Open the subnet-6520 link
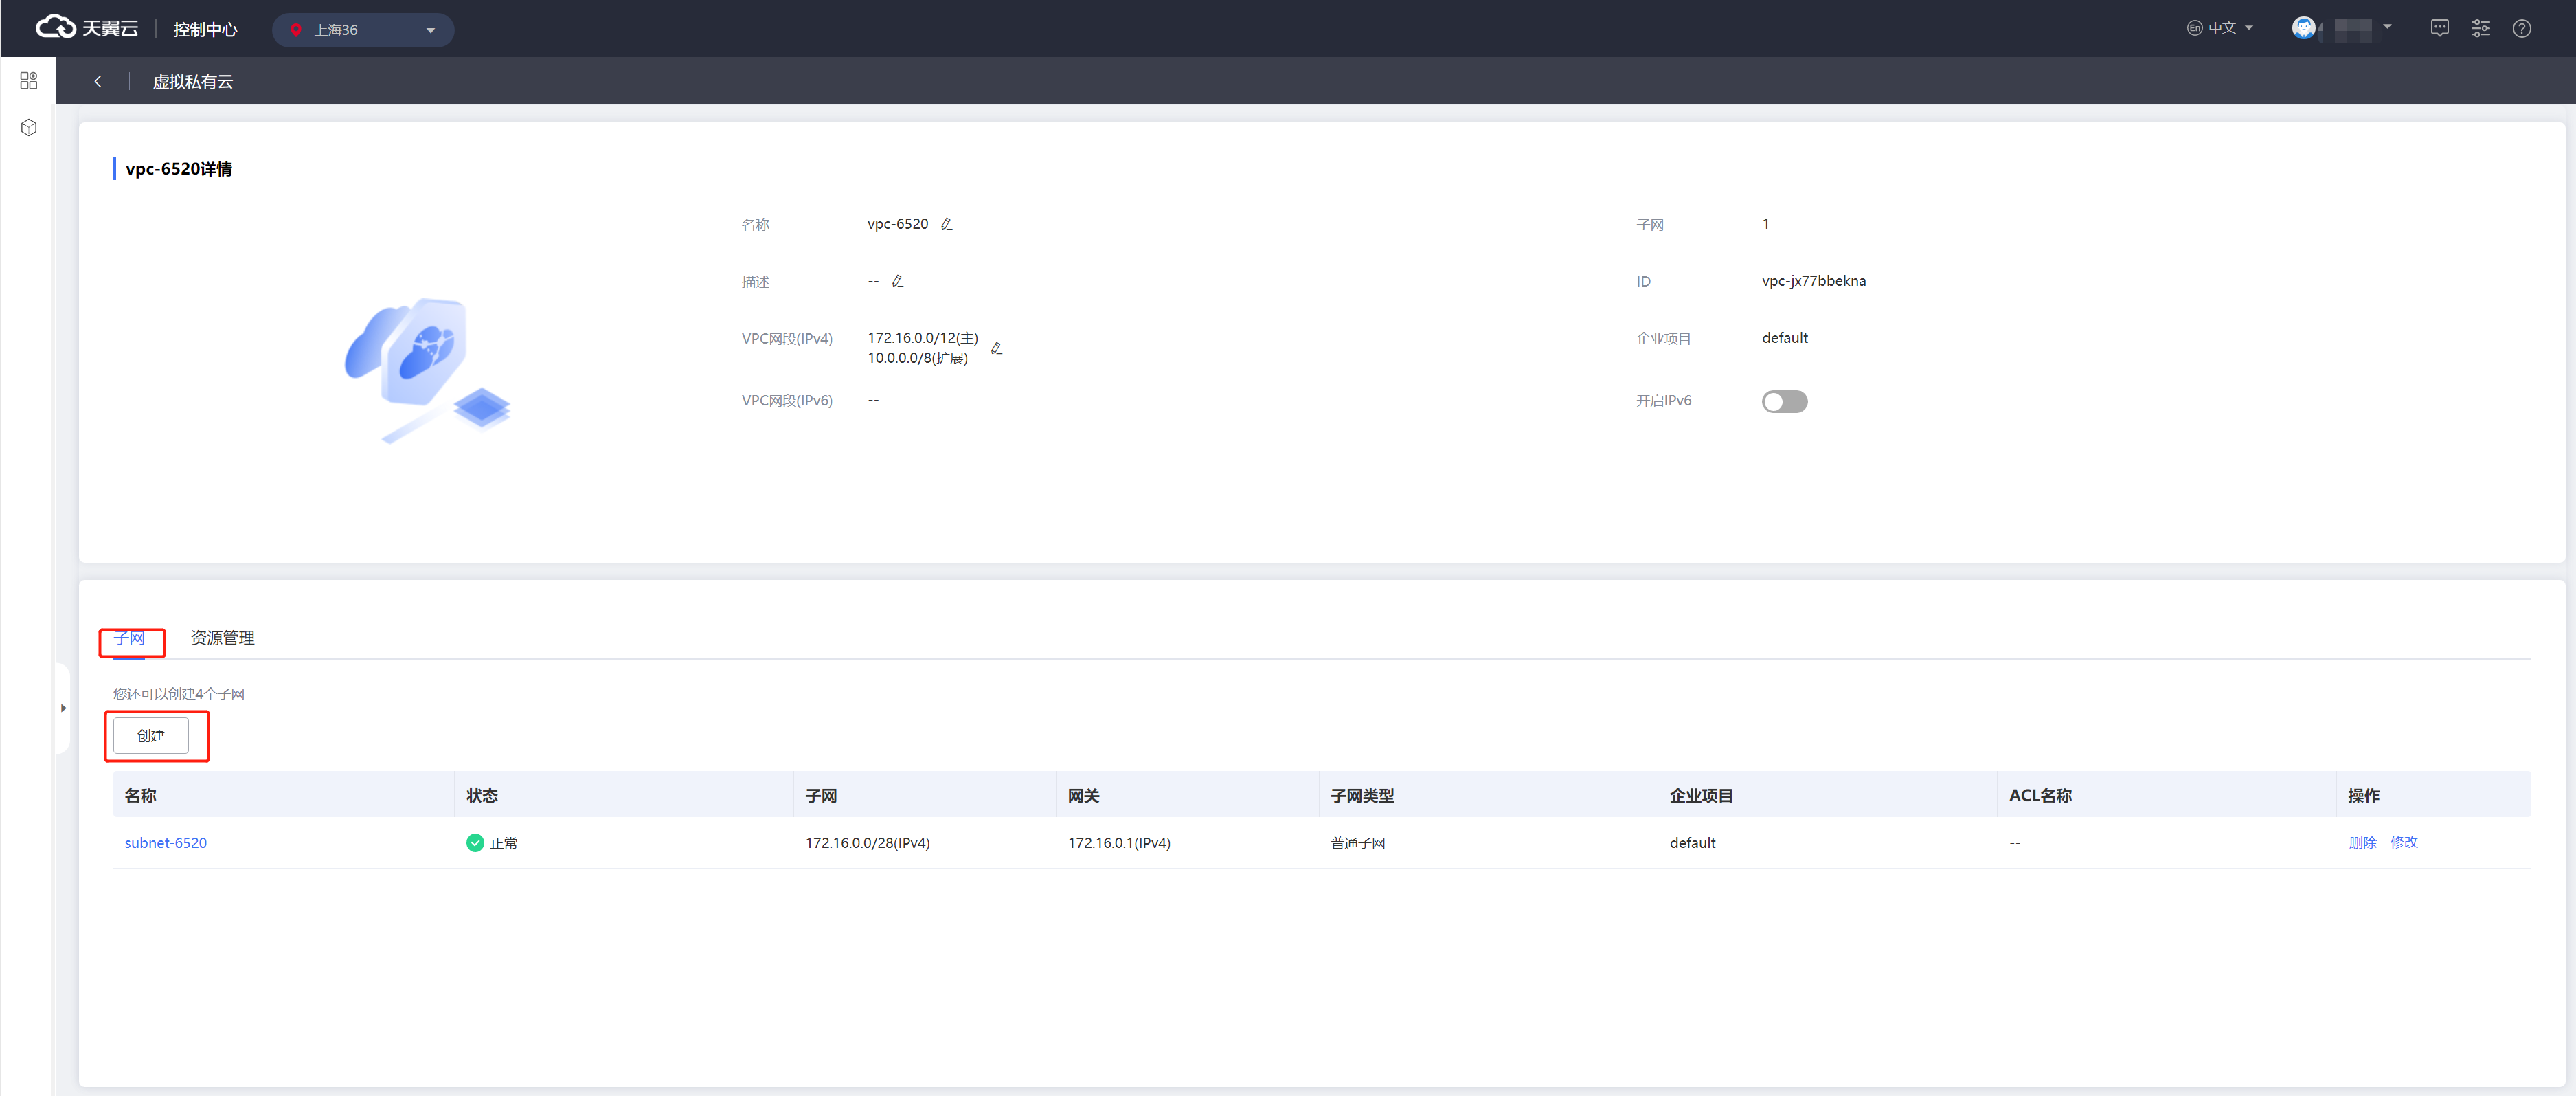The height and width of the screenshot is (1096, 2576). (165, 843)
